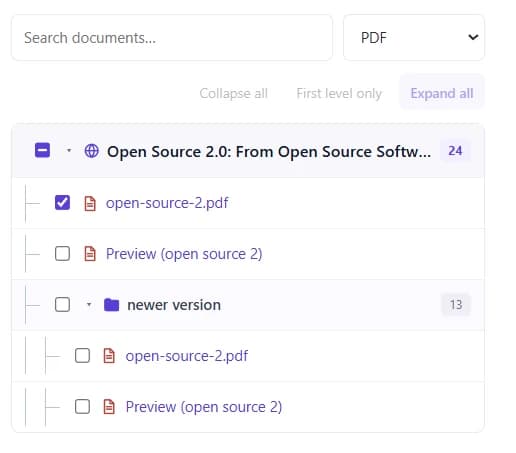
Task: Open the first-level Preview (open source 2) link
Action: (x=184, y=254)
